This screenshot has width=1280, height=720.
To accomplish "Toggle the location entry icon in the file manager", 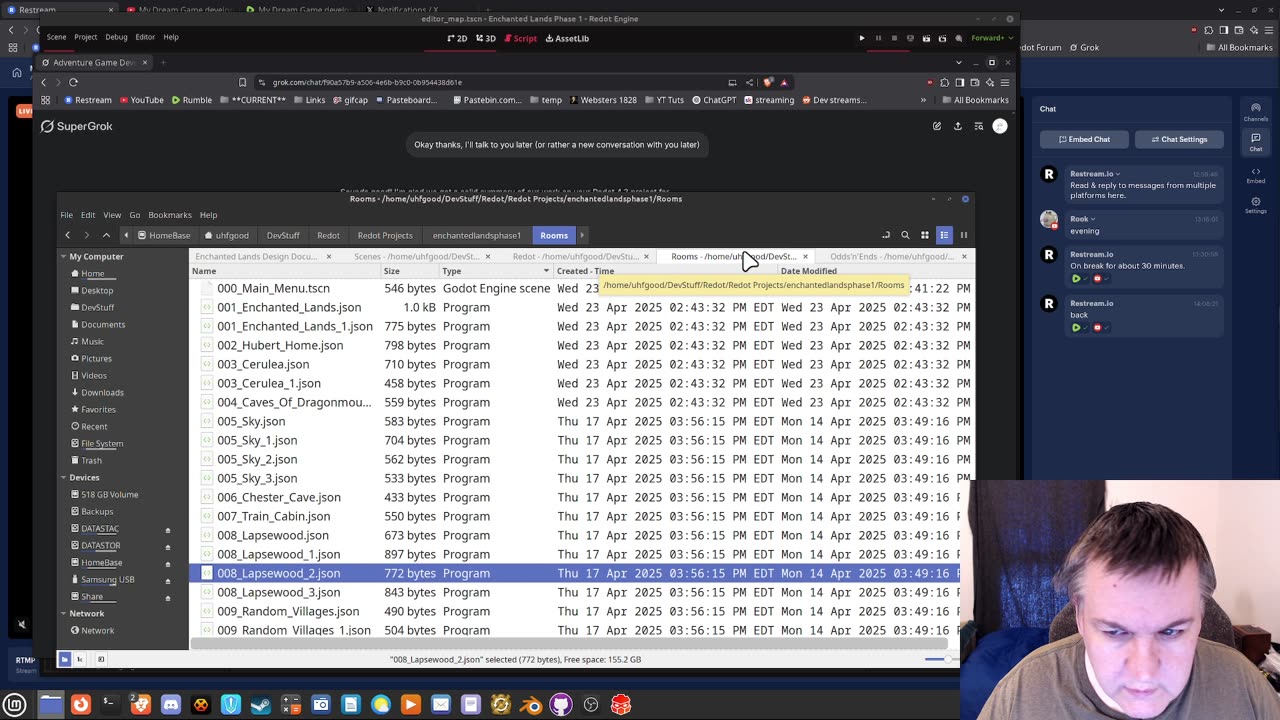I will [886, 235].
